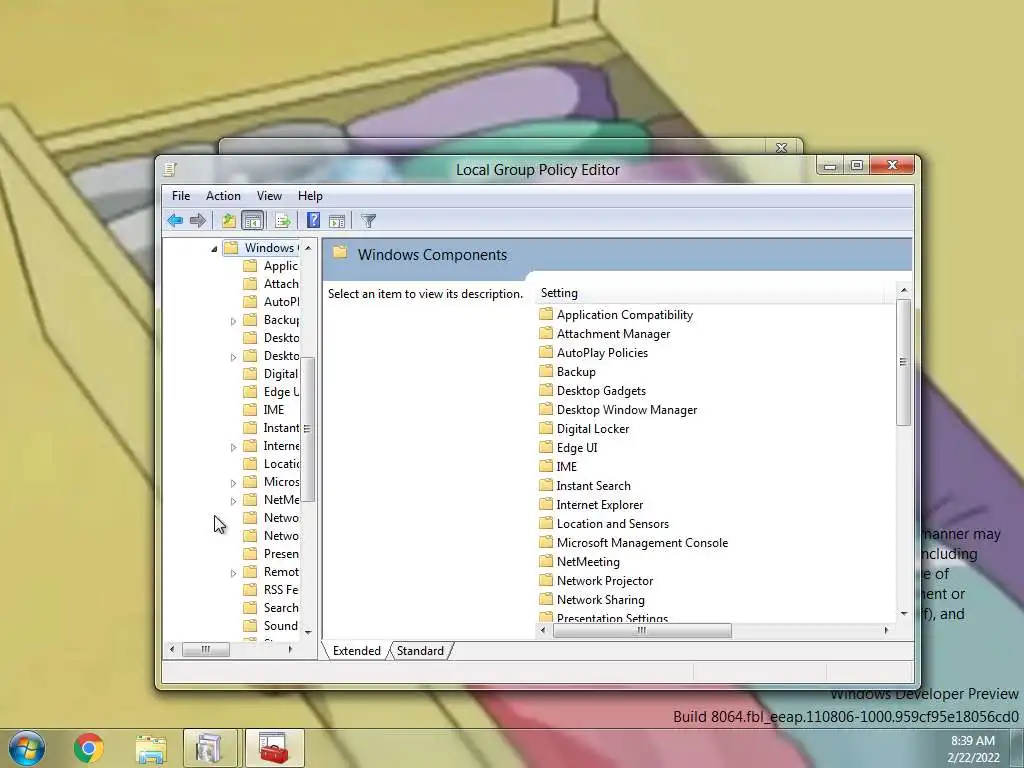This screenshot has width=1024, height=768.
Task: Click the Filter funnel toolbar icon
Action: coord(368,221)
